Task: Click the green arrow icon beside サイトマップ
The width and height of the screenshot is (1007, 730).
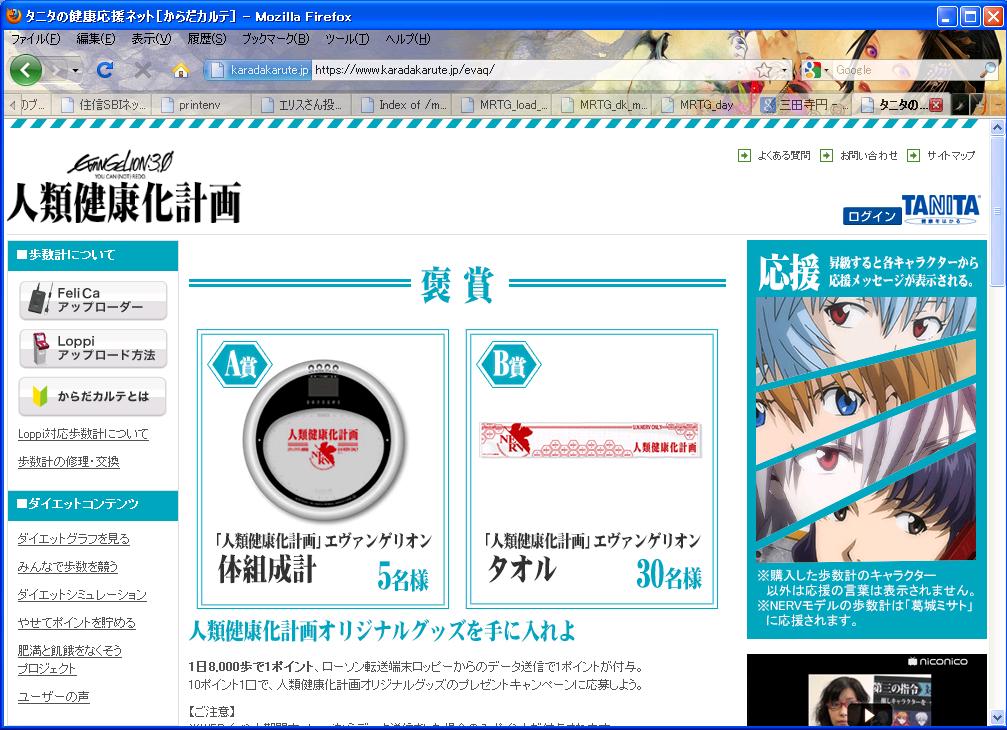Action: tap(913, 155)
